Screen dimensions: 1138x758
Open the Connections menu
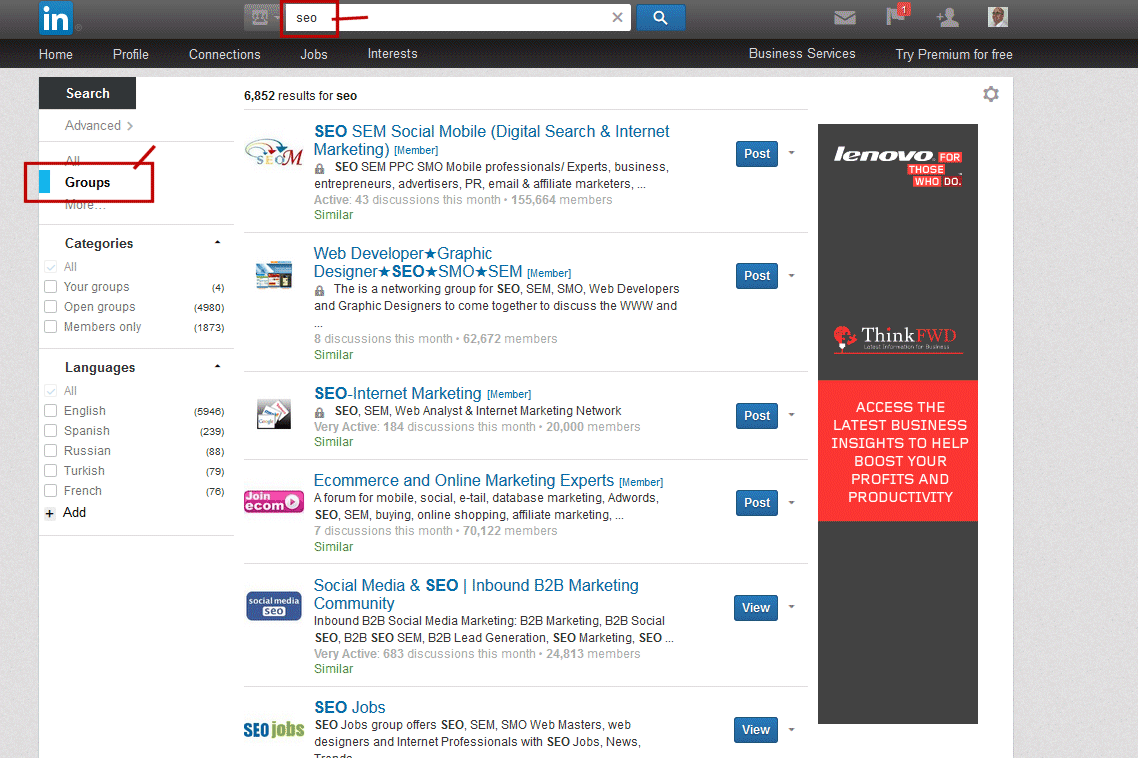tap(224, 54)
